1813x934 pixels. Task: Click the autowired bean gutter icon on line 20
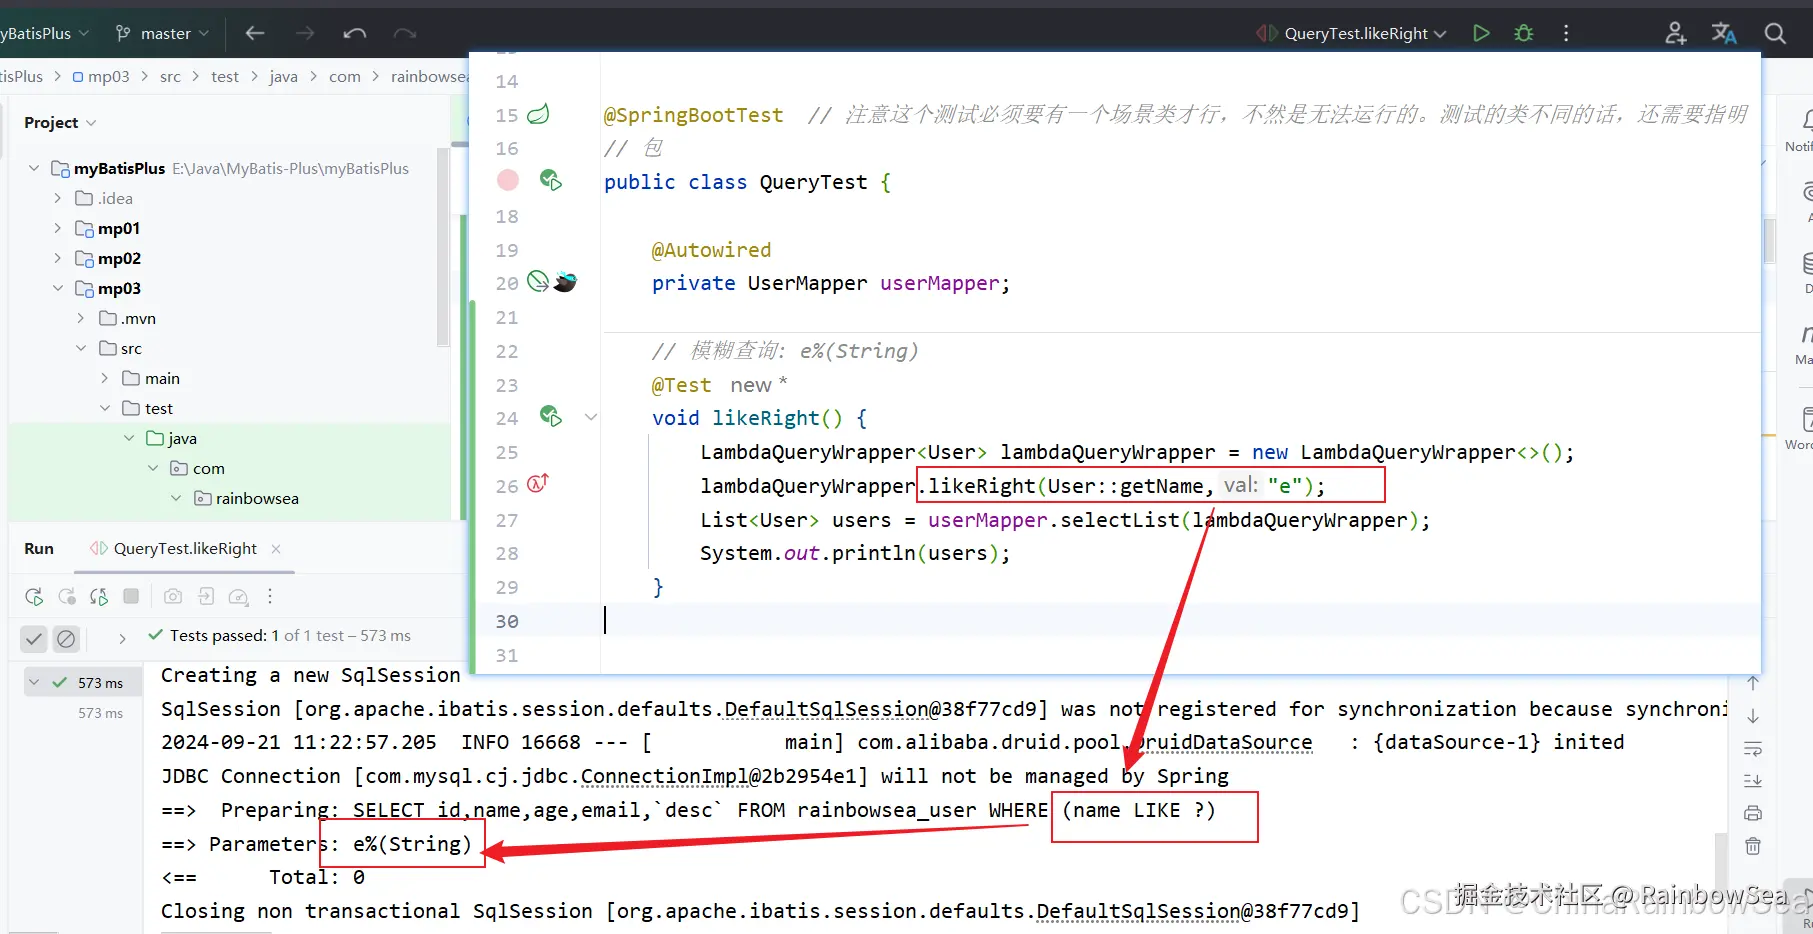[x=538, y=281]
